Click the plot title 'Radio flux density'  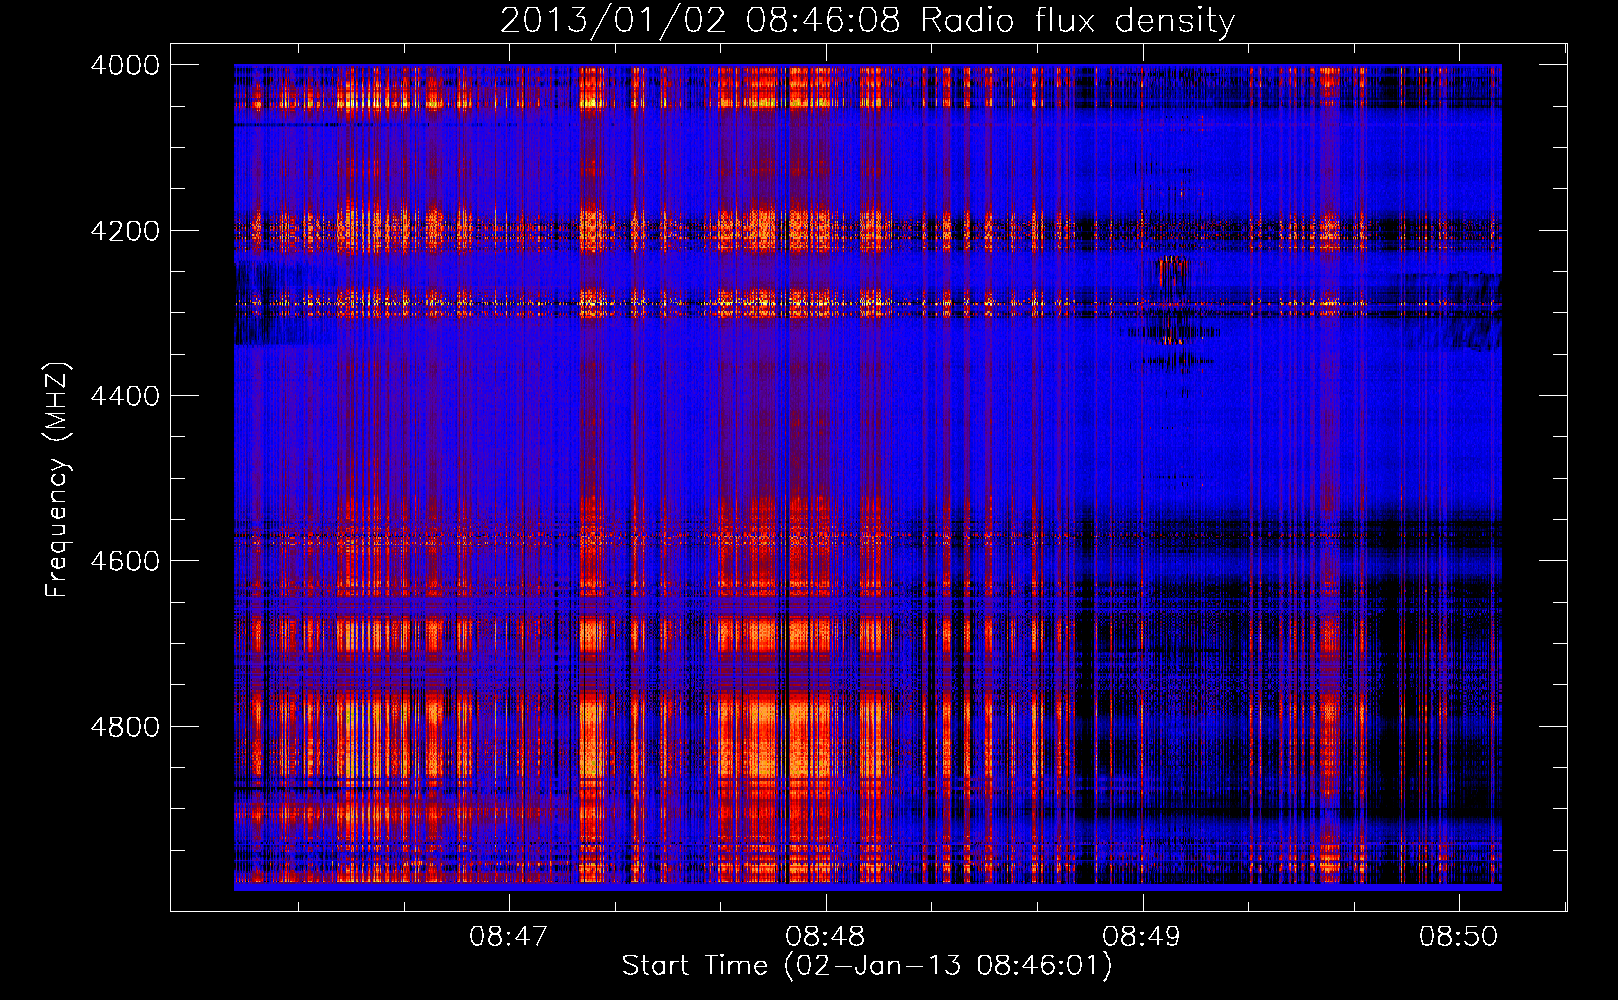(x=1077, y=21)
